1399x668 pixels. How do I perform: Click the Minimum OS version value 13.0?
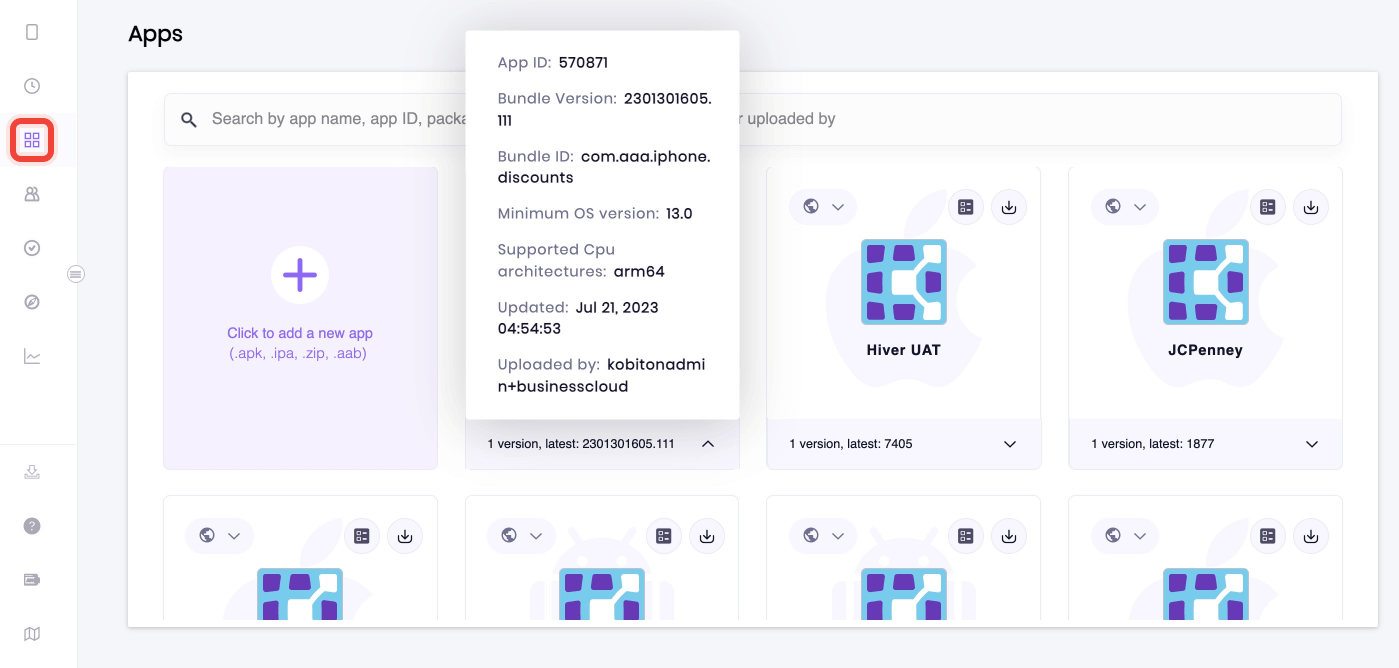tap(679, 214)
